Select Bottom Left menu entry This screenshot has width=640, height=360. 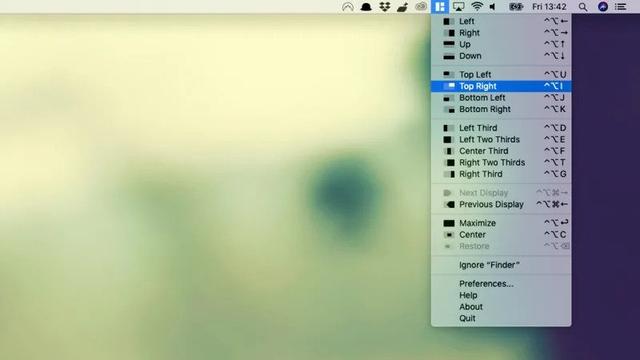point(501,98)
